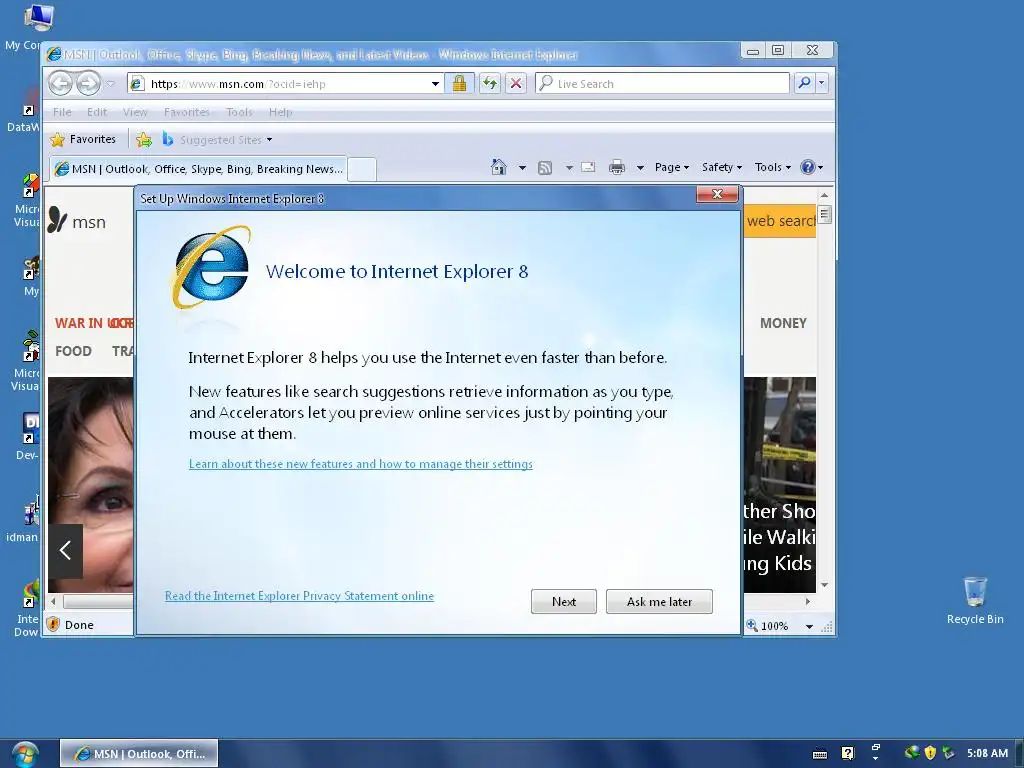Click the magnifier Search button
This screenshot has width=1024, height=768.
pyautogui.click(x=805, y=83)
